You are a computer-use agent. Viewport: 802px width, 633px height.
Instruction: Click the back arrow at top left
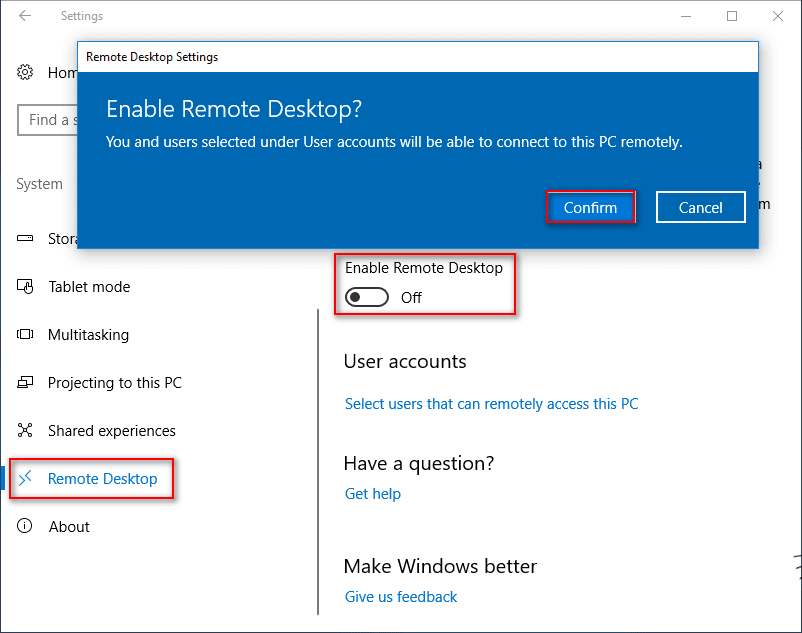click(23, 15)
